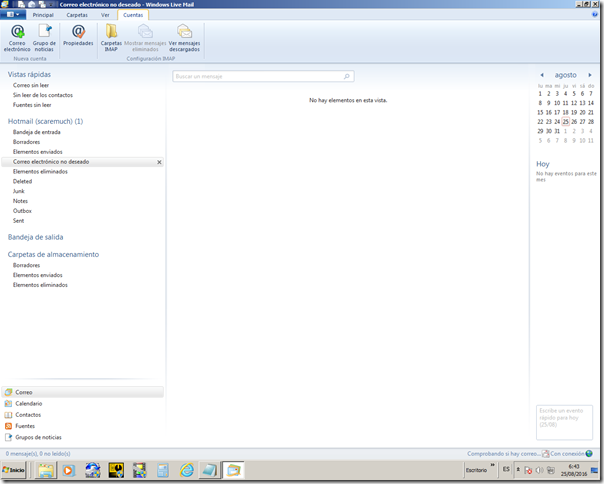Open the help icon in ribbon

pyautogui.click(x=595, y=15)
